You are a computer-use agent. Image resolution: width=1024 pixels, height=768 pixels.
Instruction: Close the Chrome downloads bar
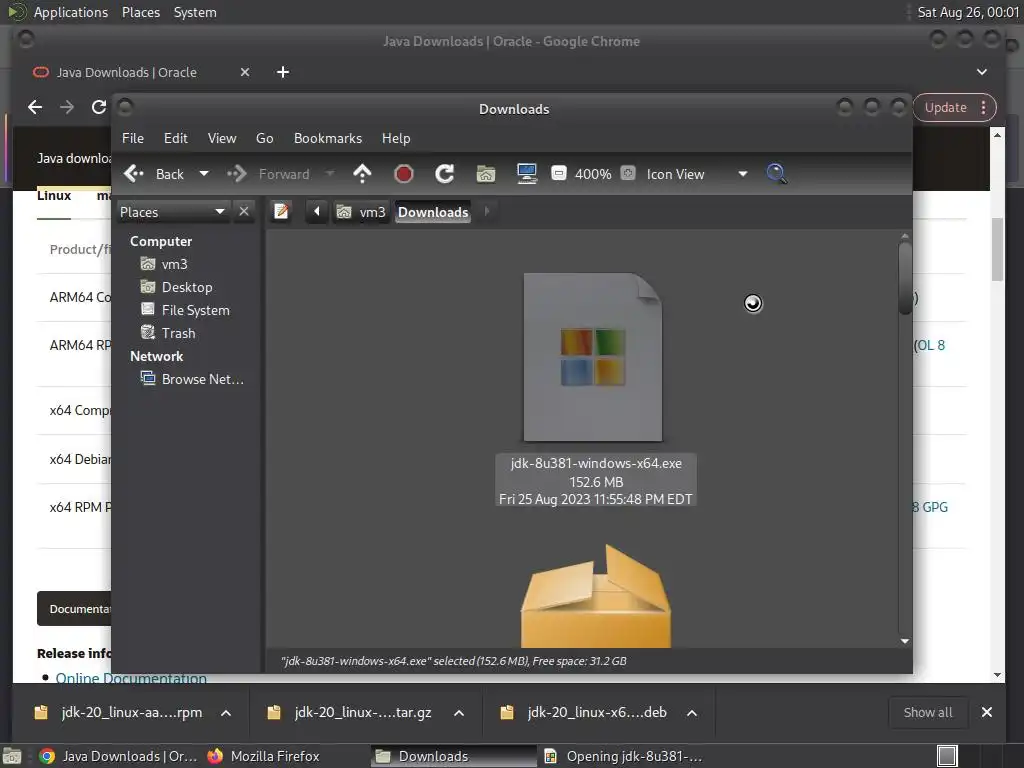987,712
